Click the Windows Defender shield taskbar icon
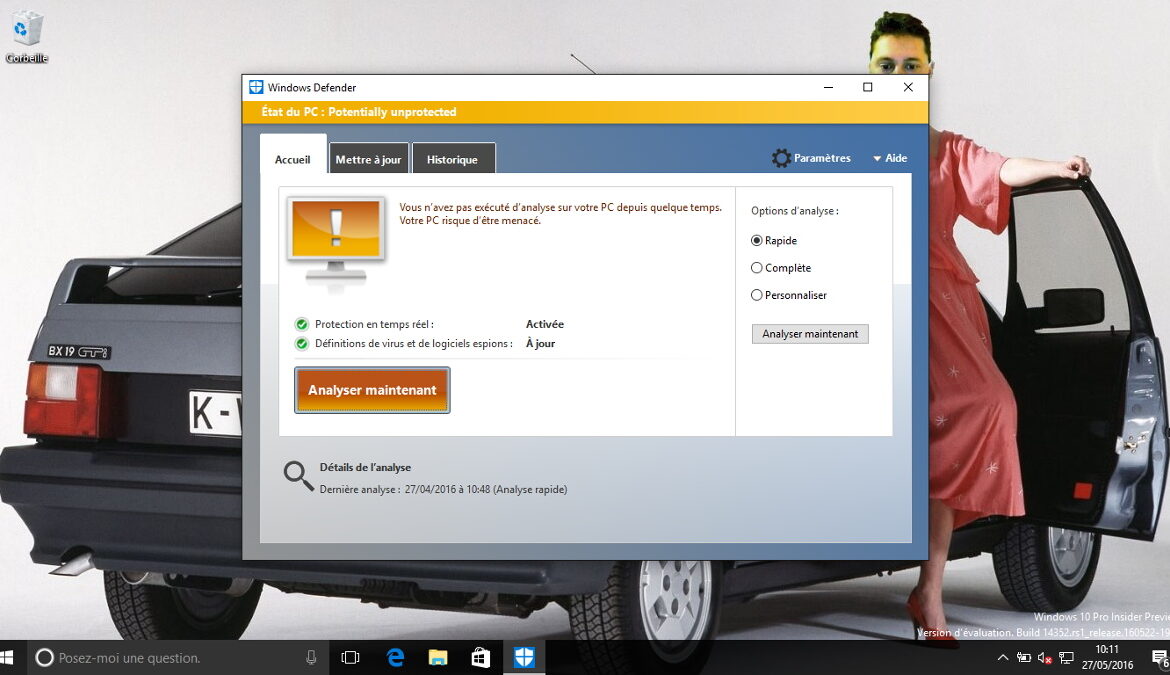This screenshot has height=675, width=1170. pyautogui.click(x=522, y=658)
